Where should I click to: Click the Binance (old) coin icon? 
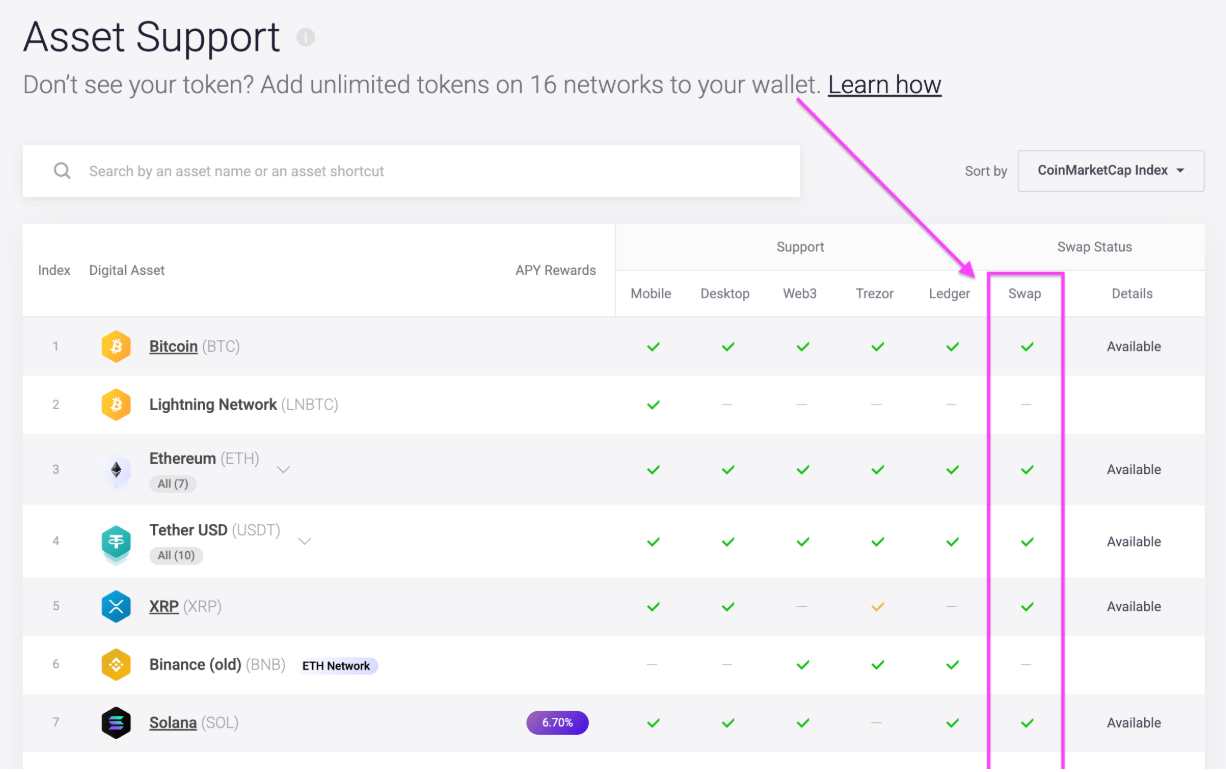(x=116, y=665)
